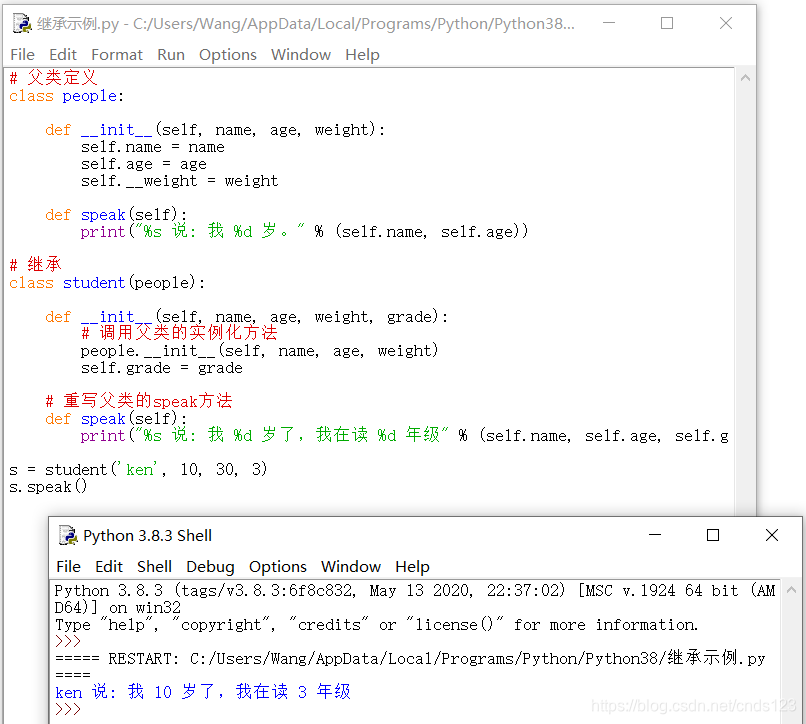Click 'def __init__(self, name, age, weight):' line
This screenshot has height=724, width=806.
(x=215, y=130)
